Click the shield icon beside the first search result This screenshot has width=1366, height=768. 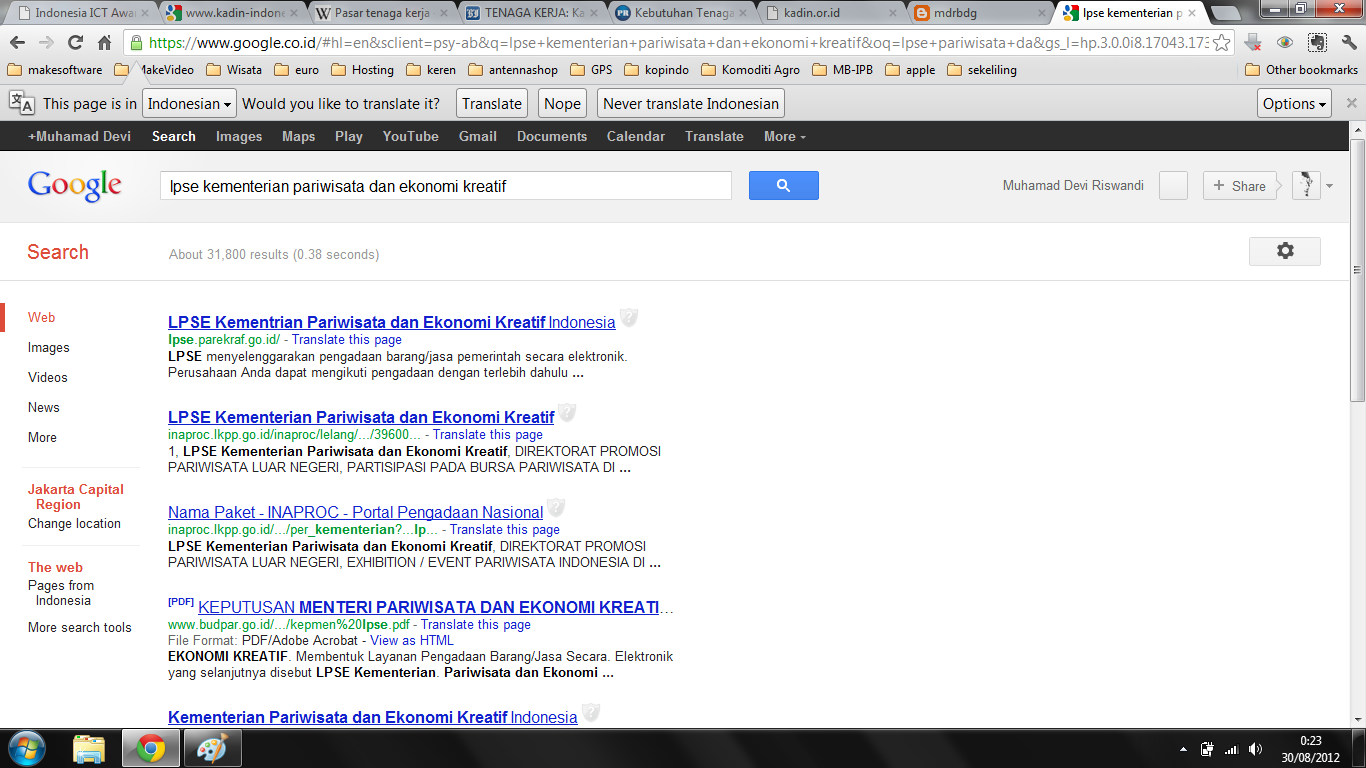click(x=628, y=318)
